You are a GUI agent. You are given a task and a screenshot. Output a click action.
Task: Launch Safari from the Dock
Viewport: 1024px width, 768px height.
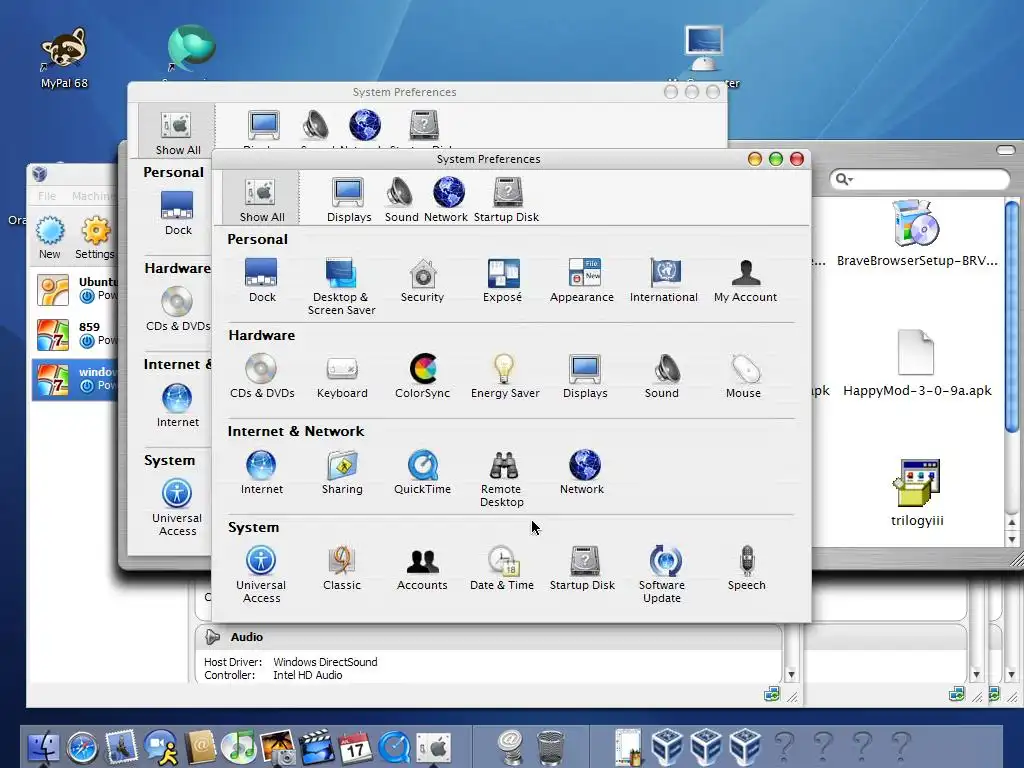point(82,748)
